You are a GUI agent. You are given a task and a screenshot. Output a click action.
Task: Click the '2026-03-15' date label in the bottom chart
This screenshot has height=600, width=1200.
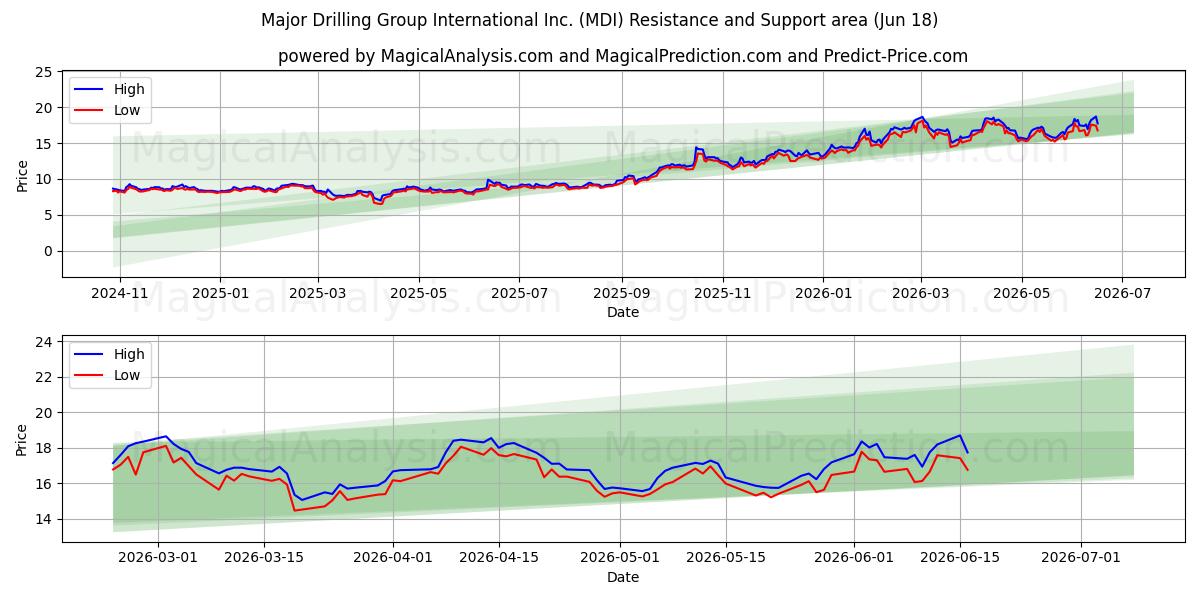[265, 560]
